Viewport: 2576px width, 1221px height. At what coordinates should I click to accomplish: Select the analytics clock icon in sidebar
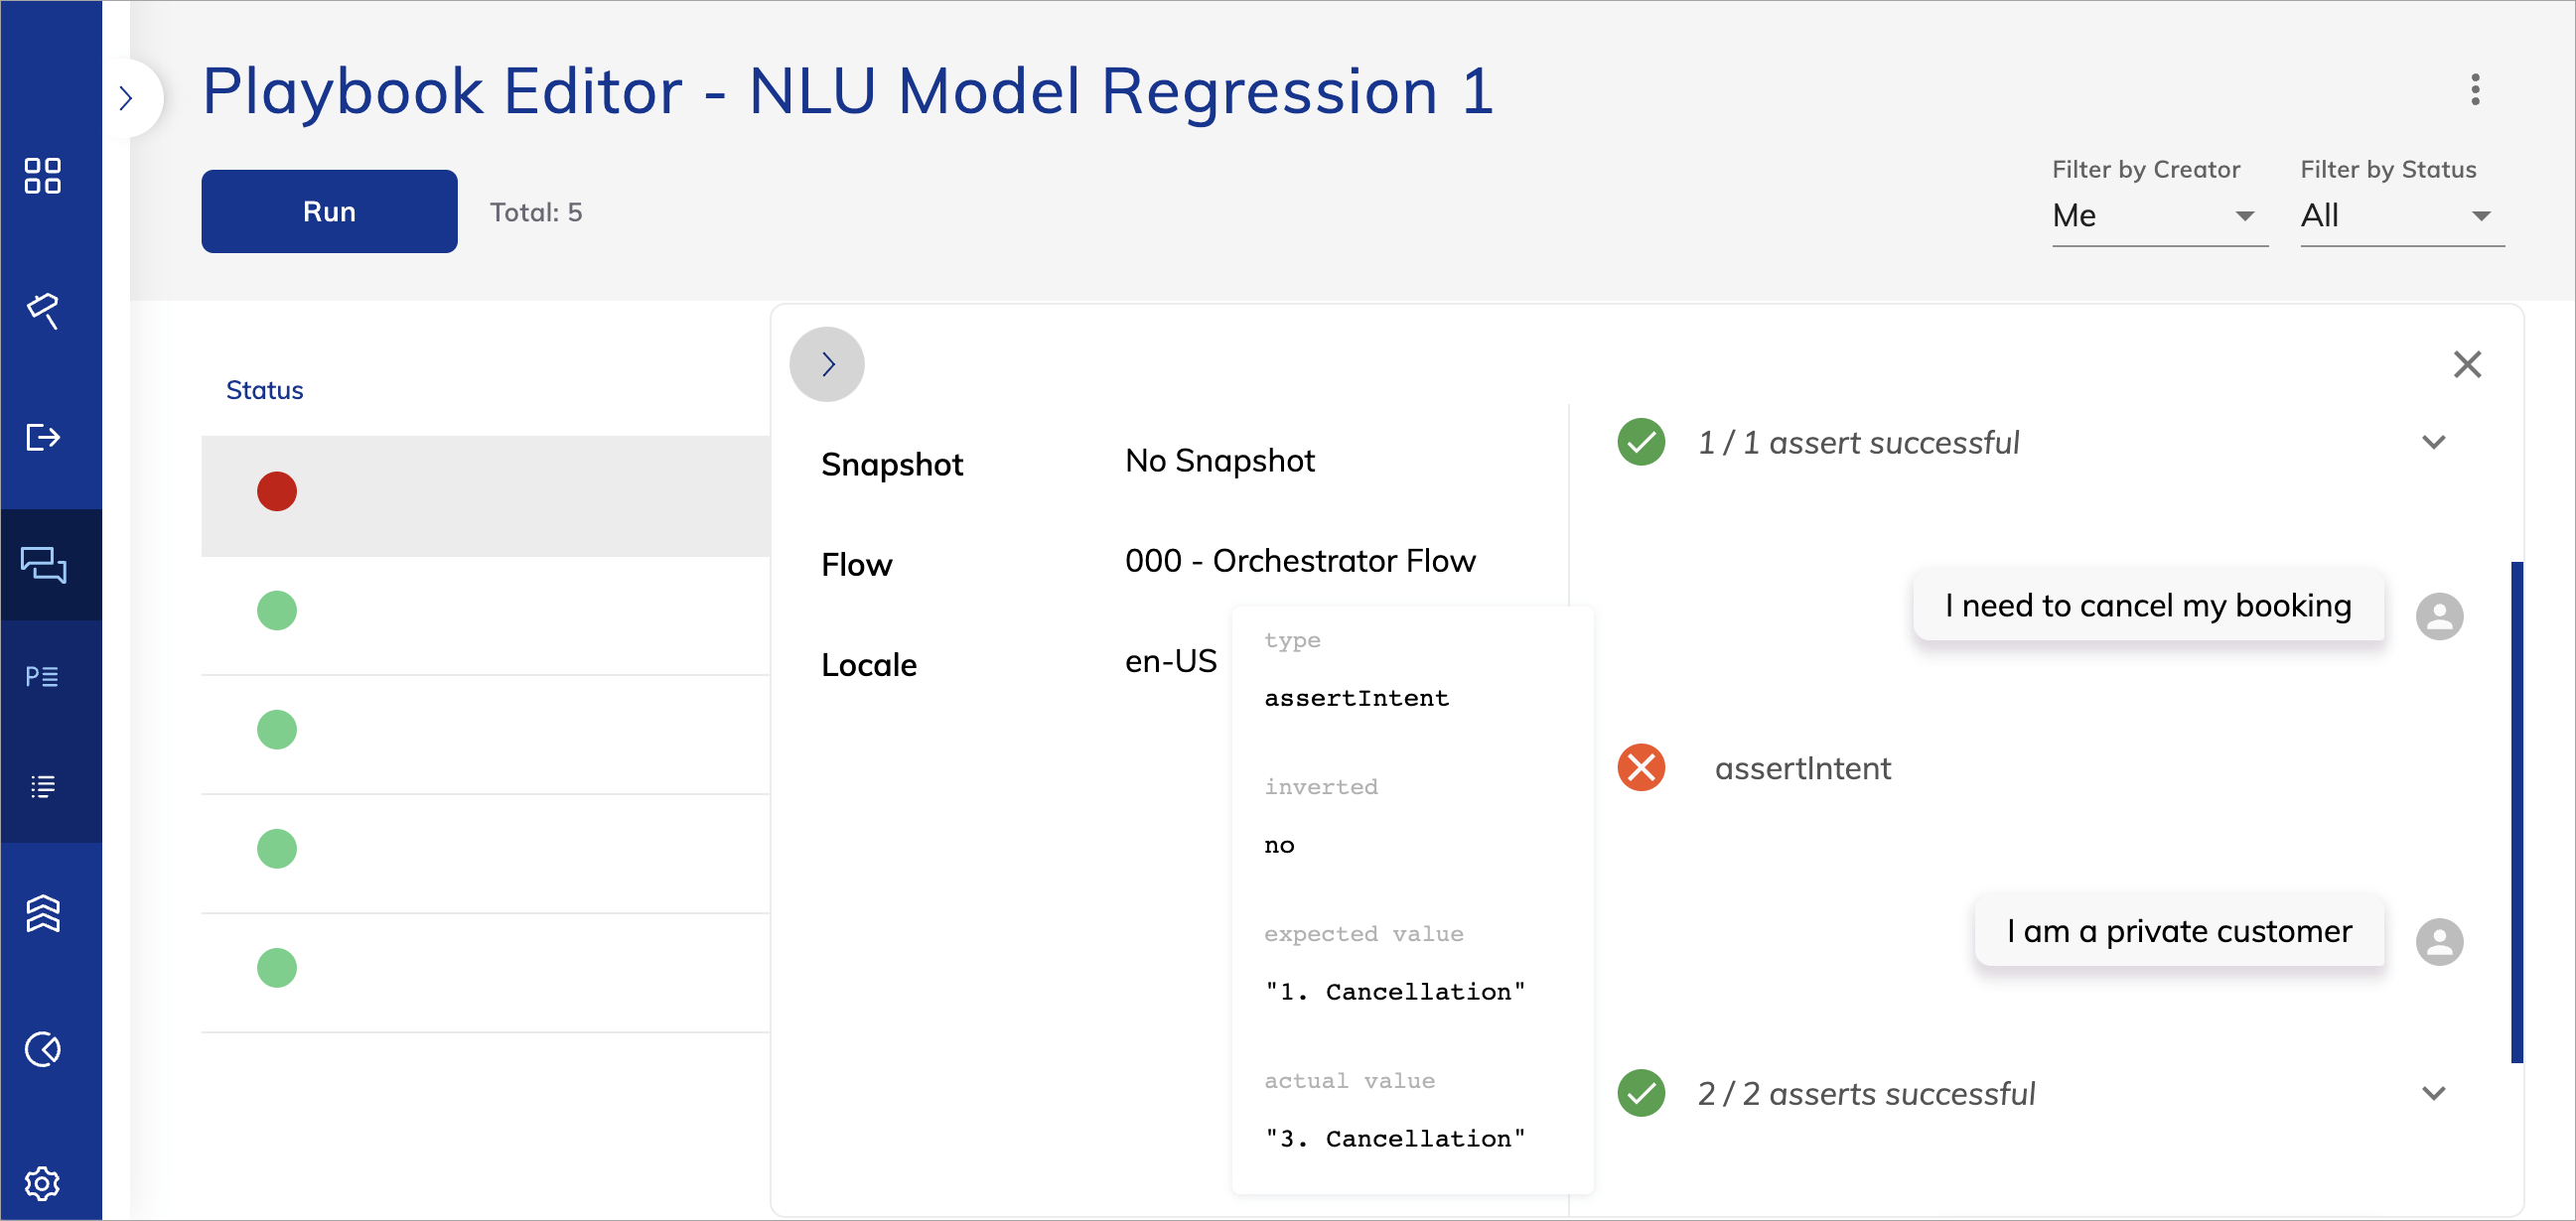(x=42, y=1049)
